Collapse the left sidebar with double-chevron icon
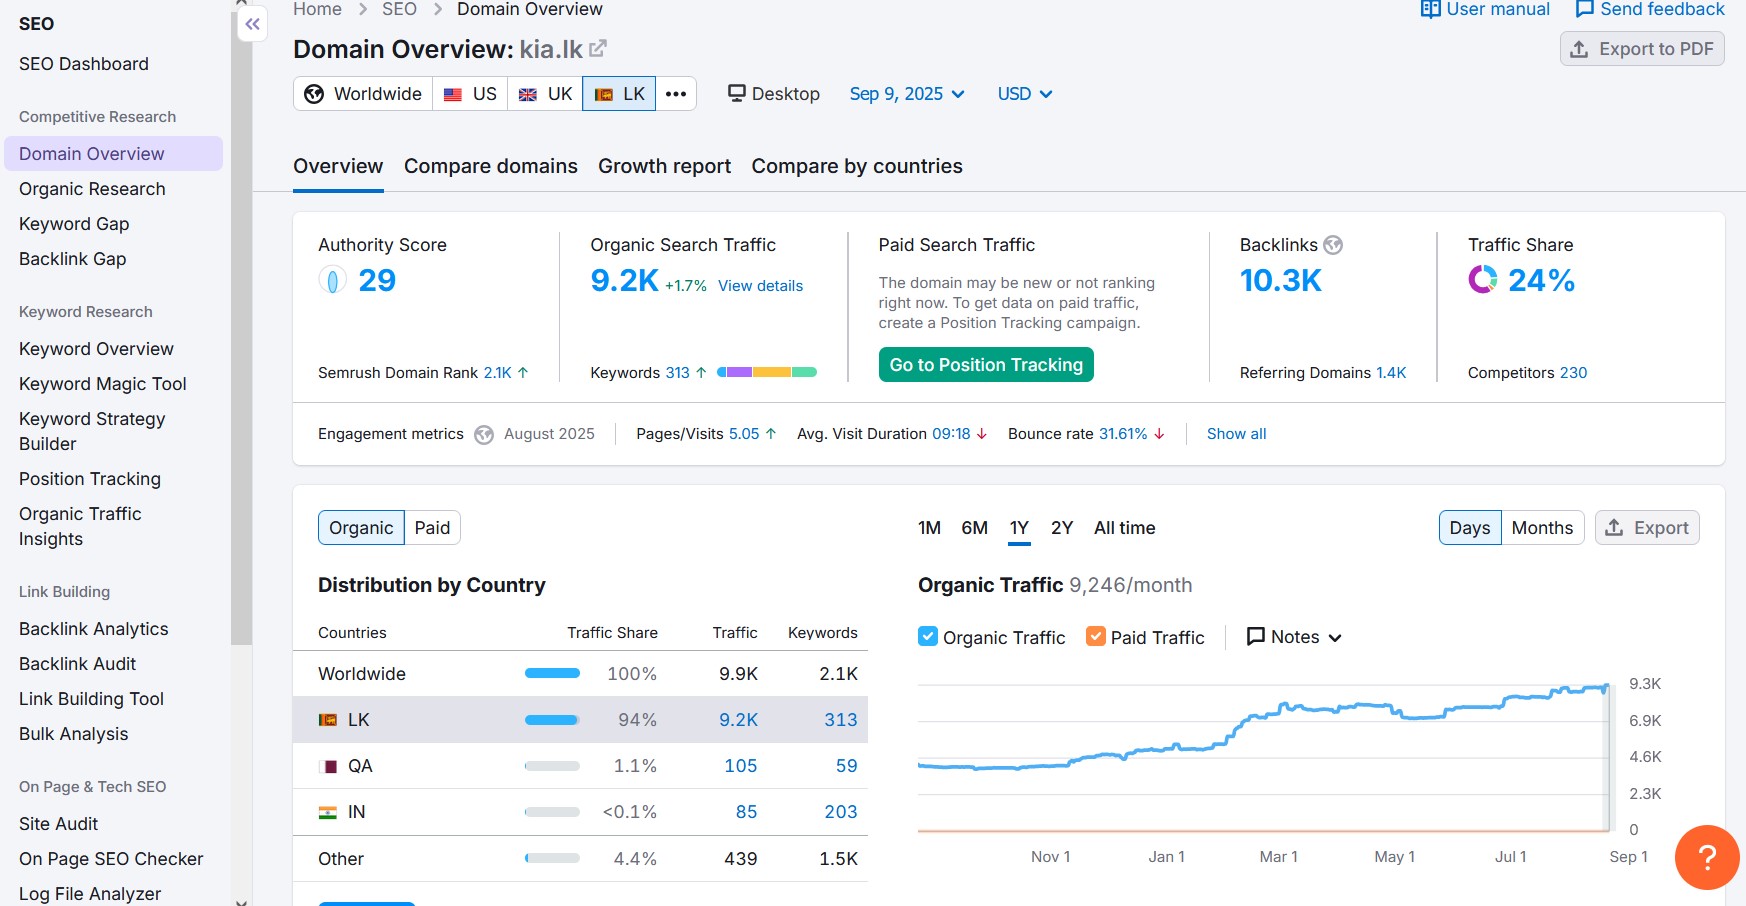Image resolution: width=1746 pixels, height=906 pixels. pyautogui.click(x=253, y=24)
